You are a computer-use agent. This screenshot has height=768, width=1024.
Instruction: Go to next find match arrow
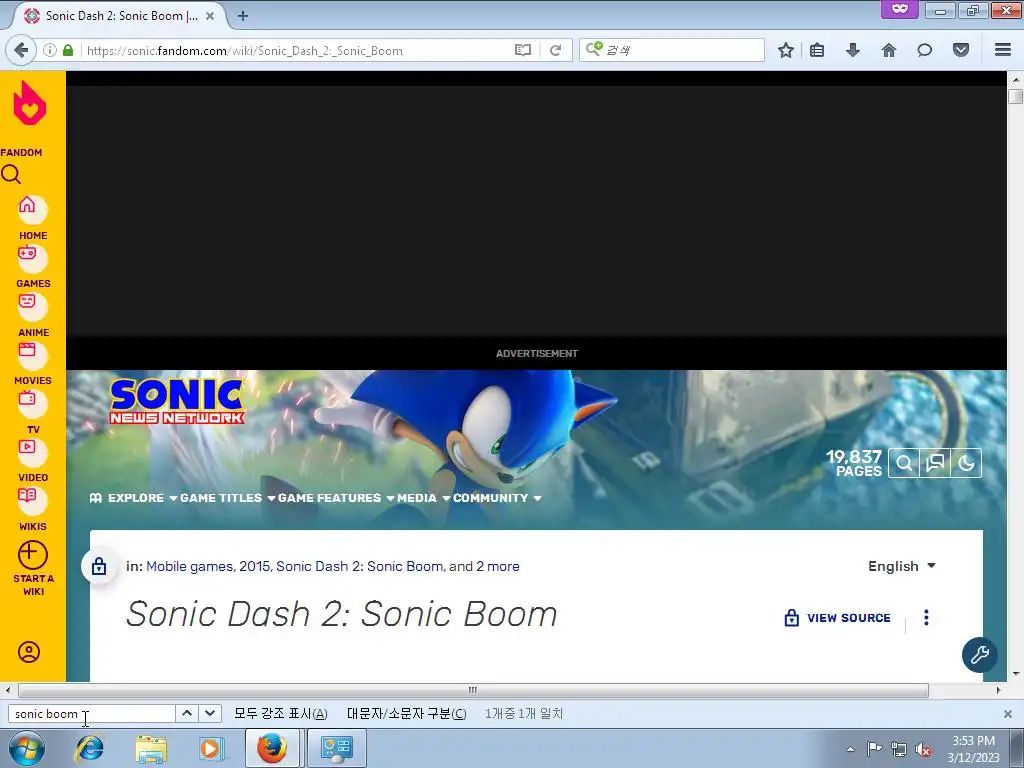(210, 713)
